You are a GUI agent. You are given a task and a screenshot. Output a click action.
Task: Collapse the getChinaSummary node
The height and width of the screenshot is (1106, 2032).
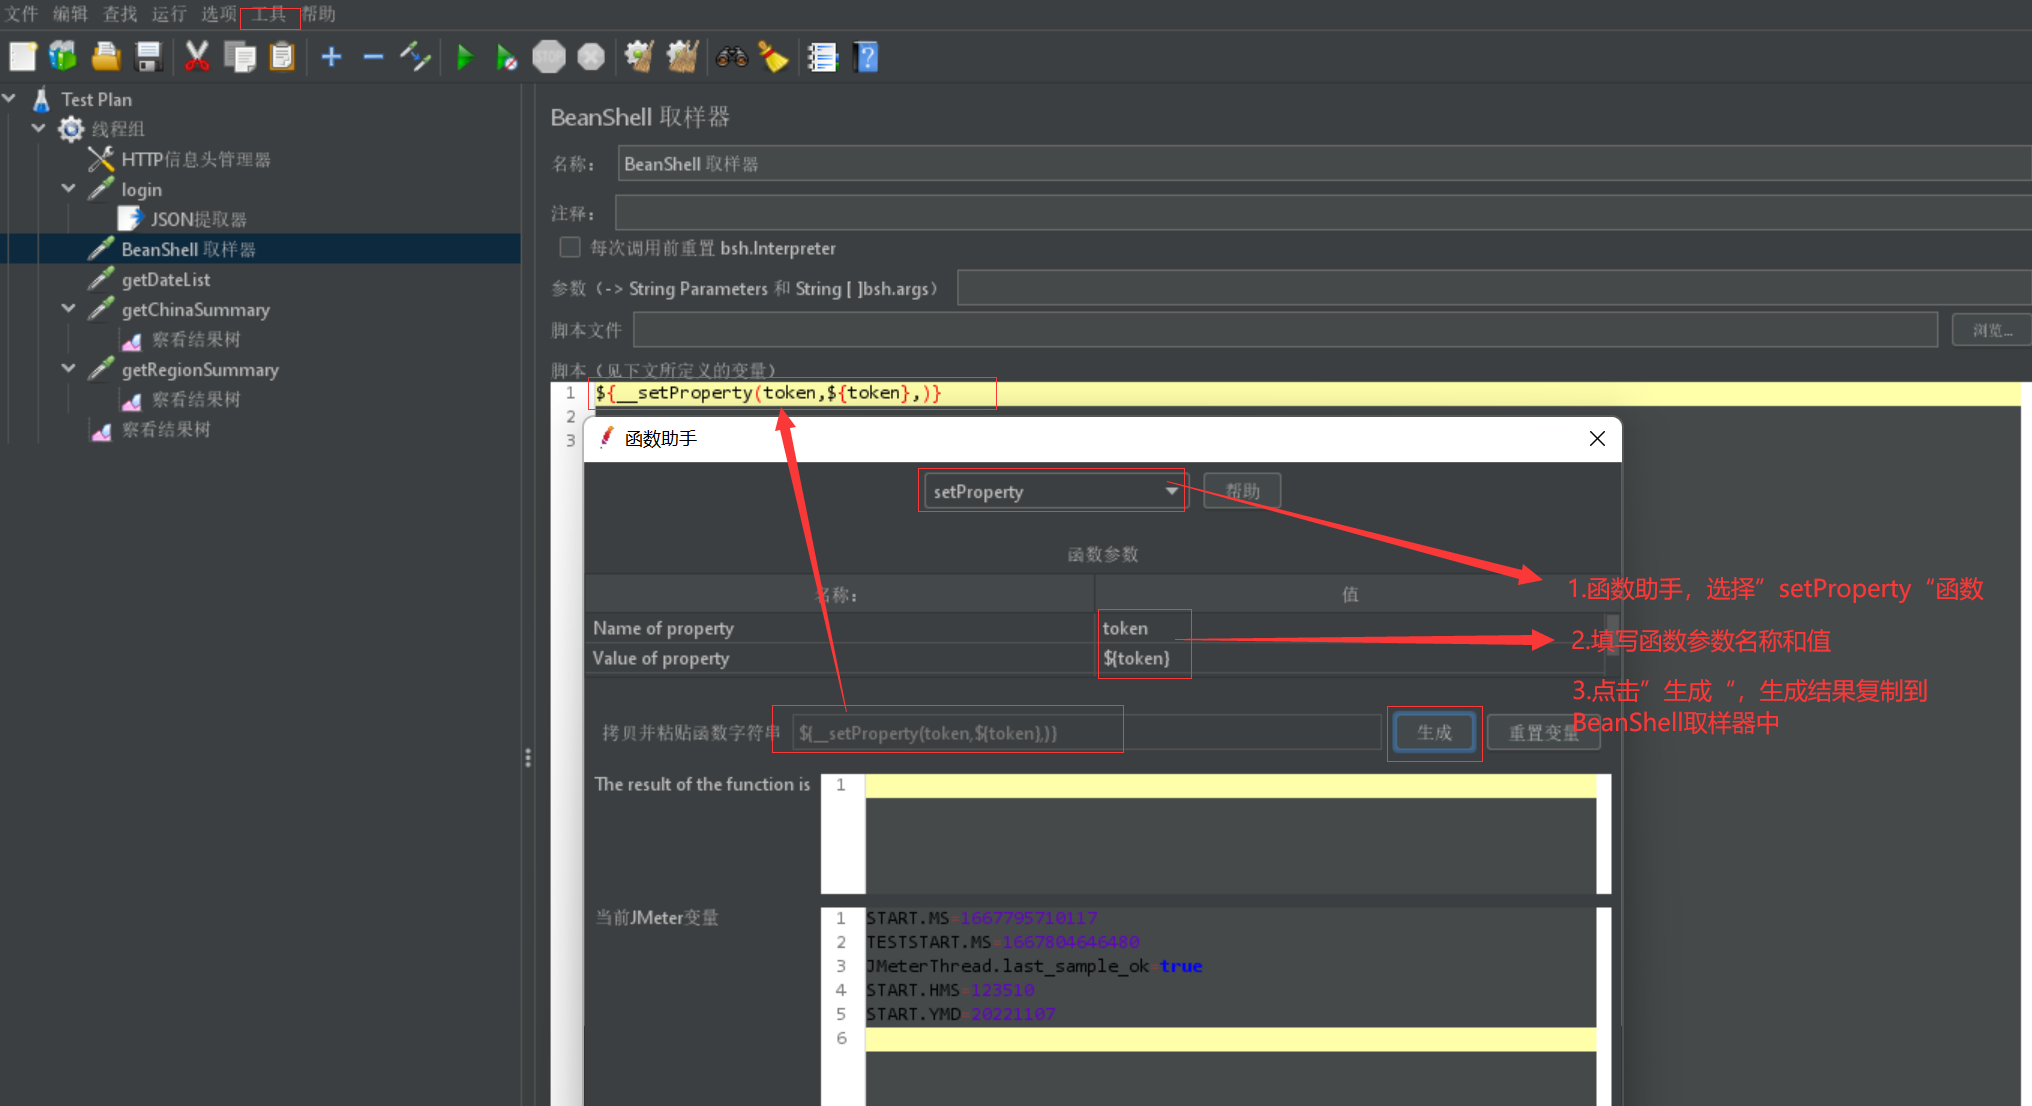click(x=69, y=308)
